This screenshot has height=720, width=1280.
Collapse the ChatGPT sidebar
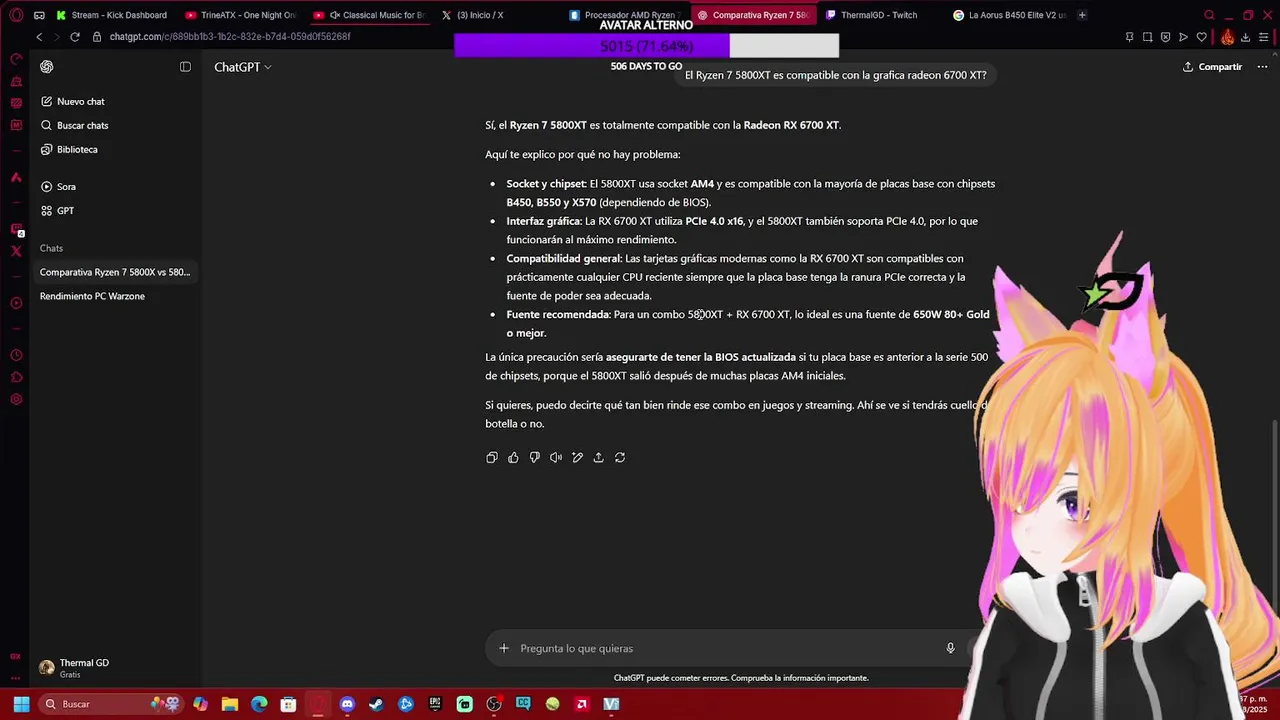(185, 67)
